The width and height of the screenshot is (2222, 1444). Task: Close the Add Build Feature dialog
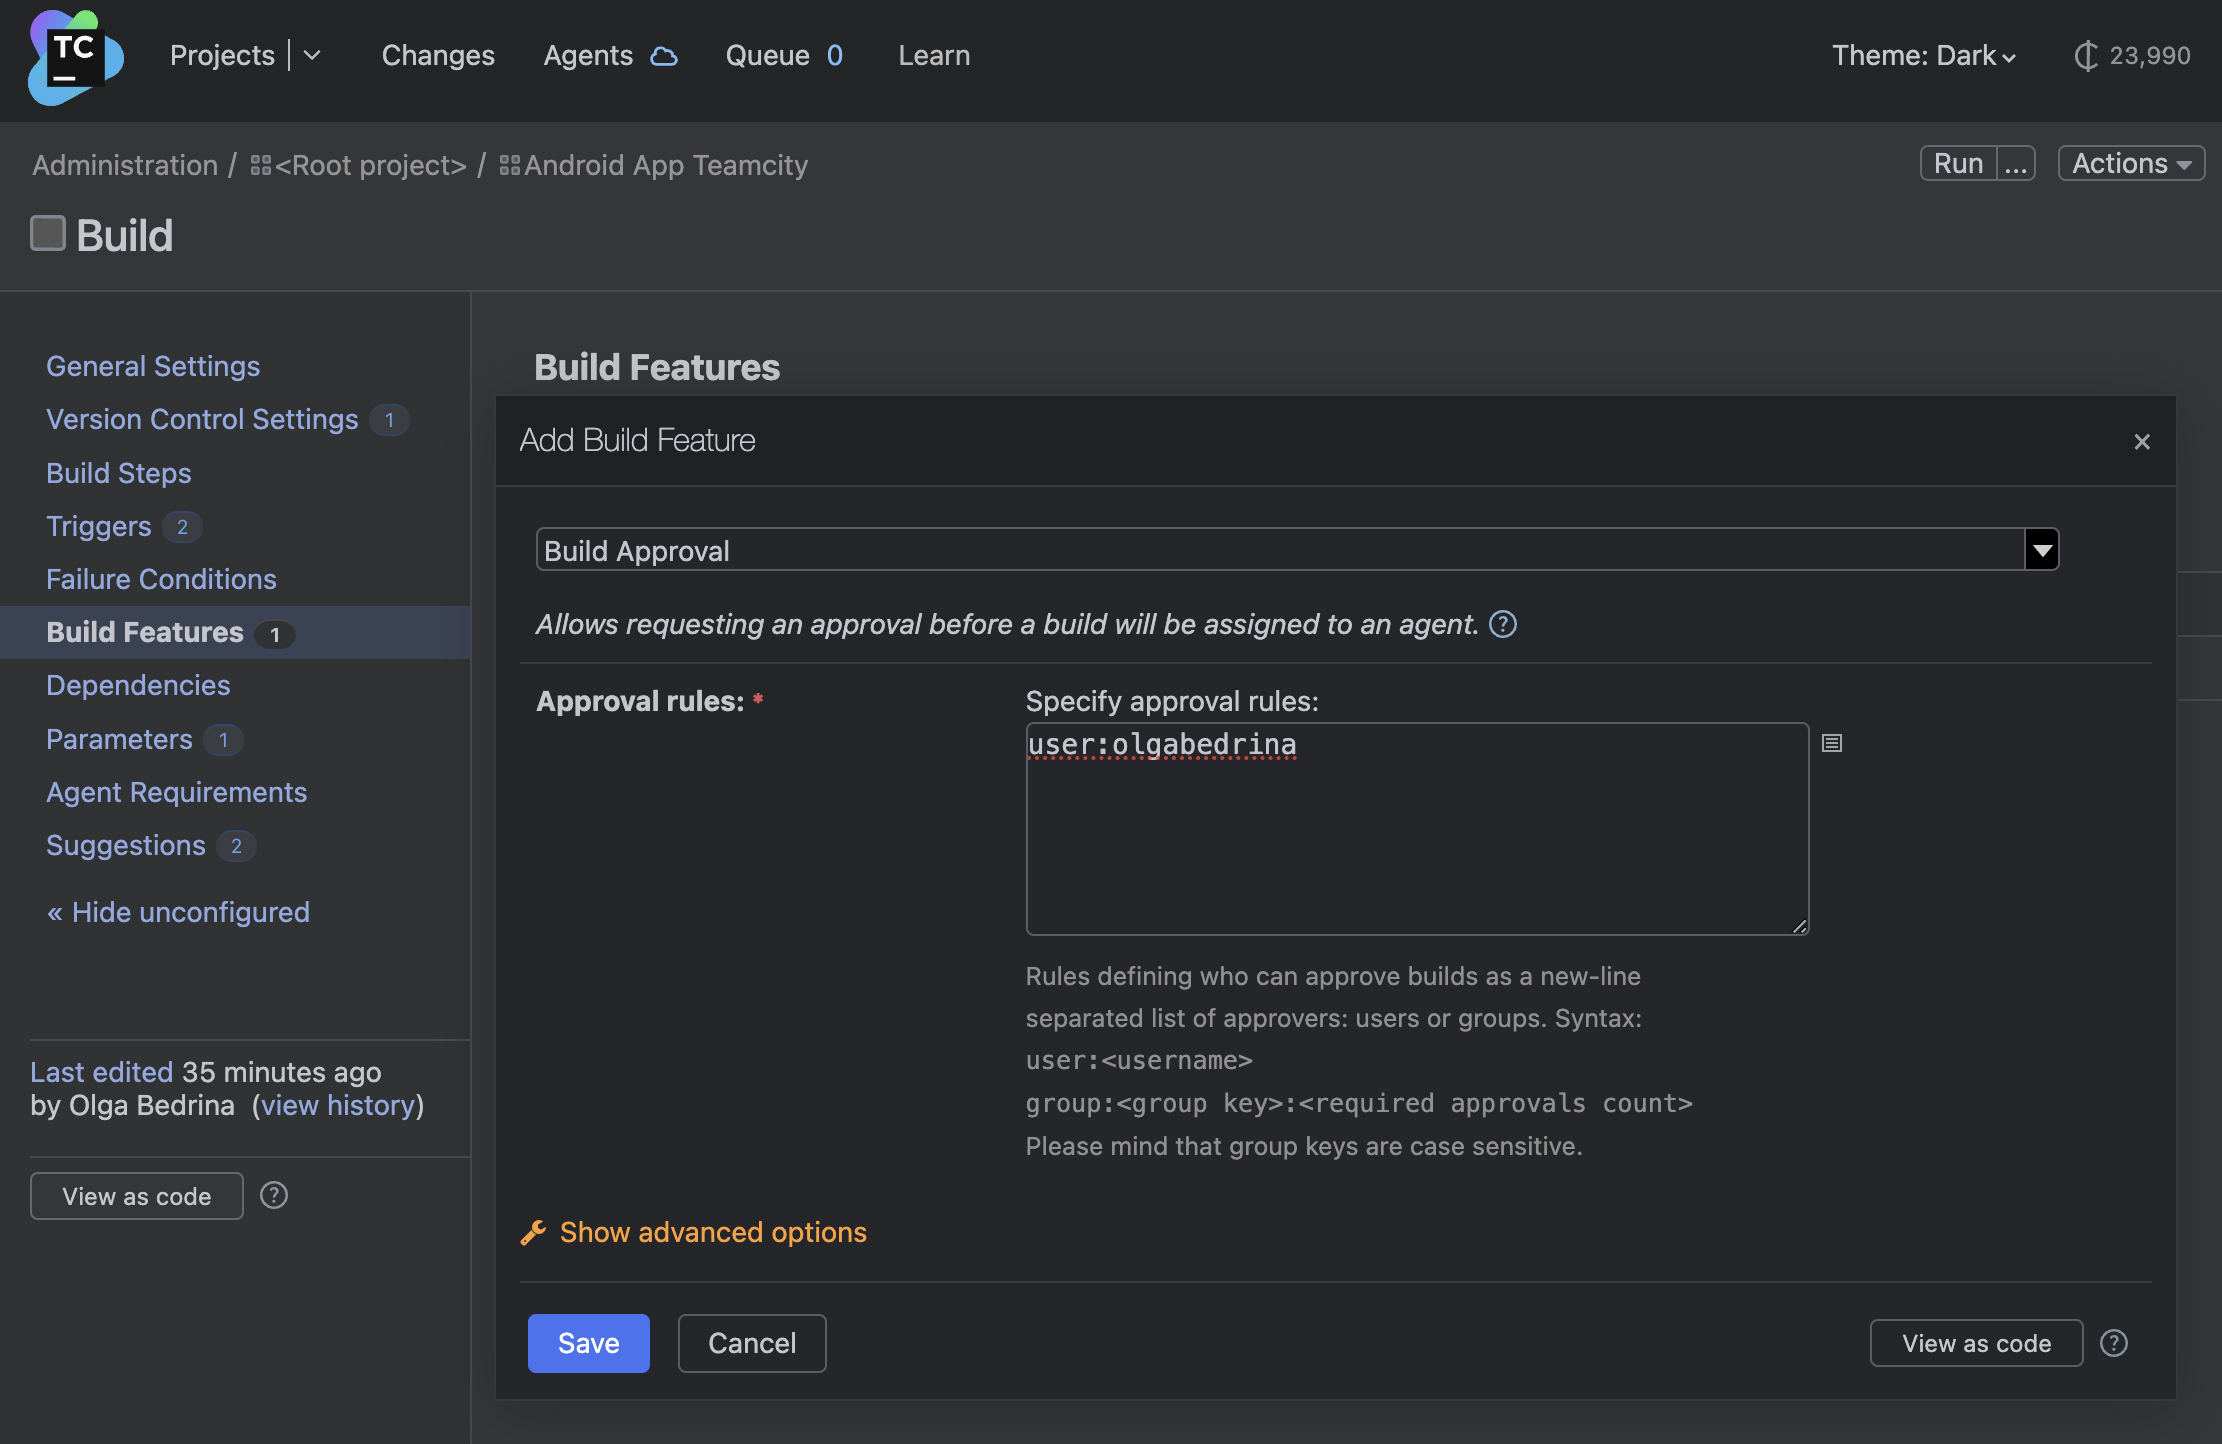(x=2142, y=441)
